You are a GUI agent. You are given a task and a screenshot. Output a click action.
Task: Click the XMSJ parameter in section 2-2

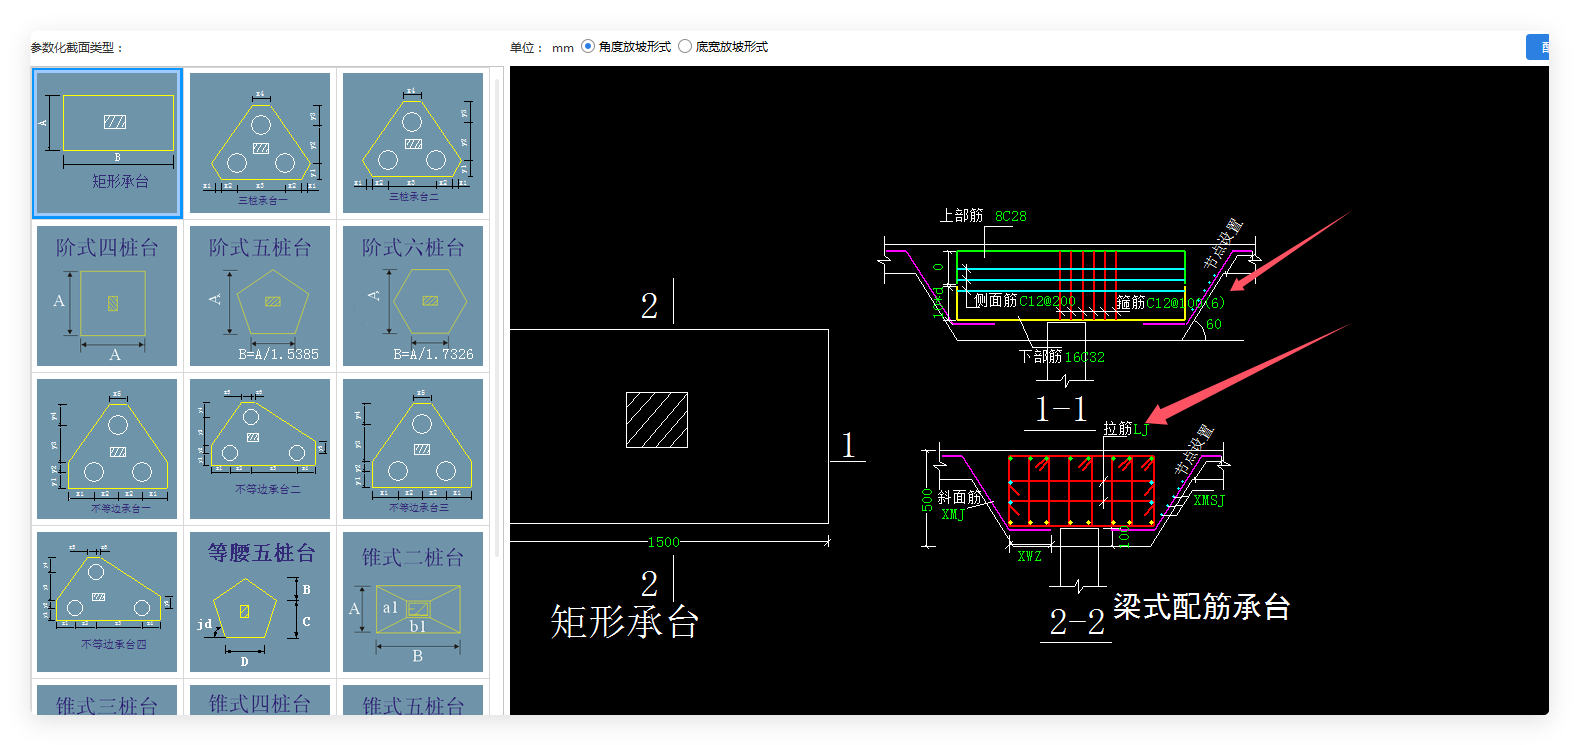(1209, 500)
